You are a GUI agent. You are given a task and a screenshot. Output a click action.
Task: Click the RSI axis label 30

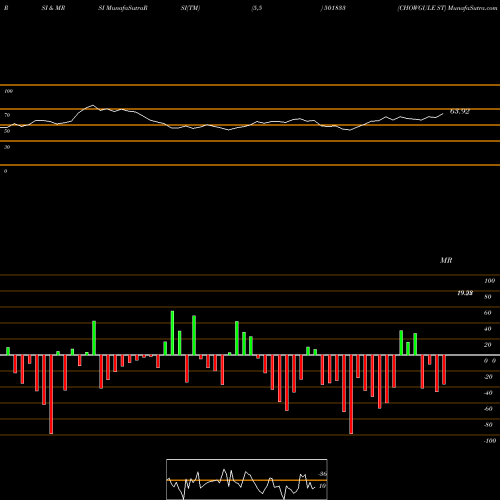click(7, 147)
